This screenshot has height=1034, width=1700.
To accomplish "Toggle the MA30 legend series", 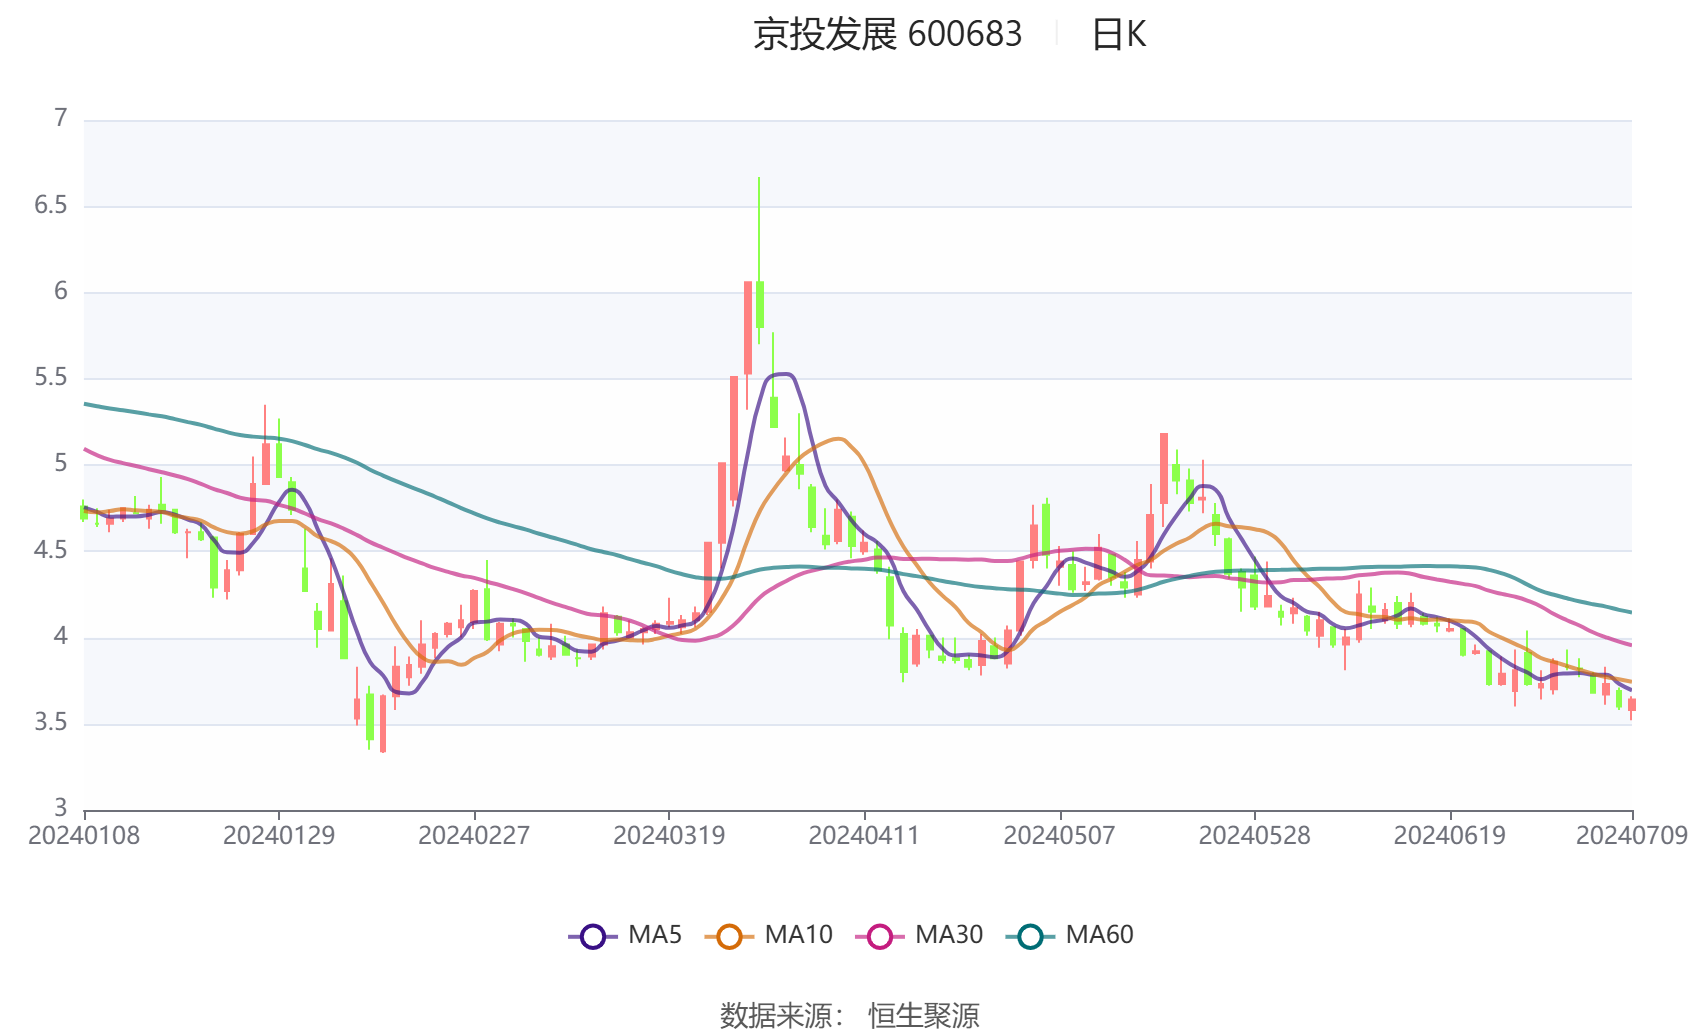I will (x=919, y=936).
